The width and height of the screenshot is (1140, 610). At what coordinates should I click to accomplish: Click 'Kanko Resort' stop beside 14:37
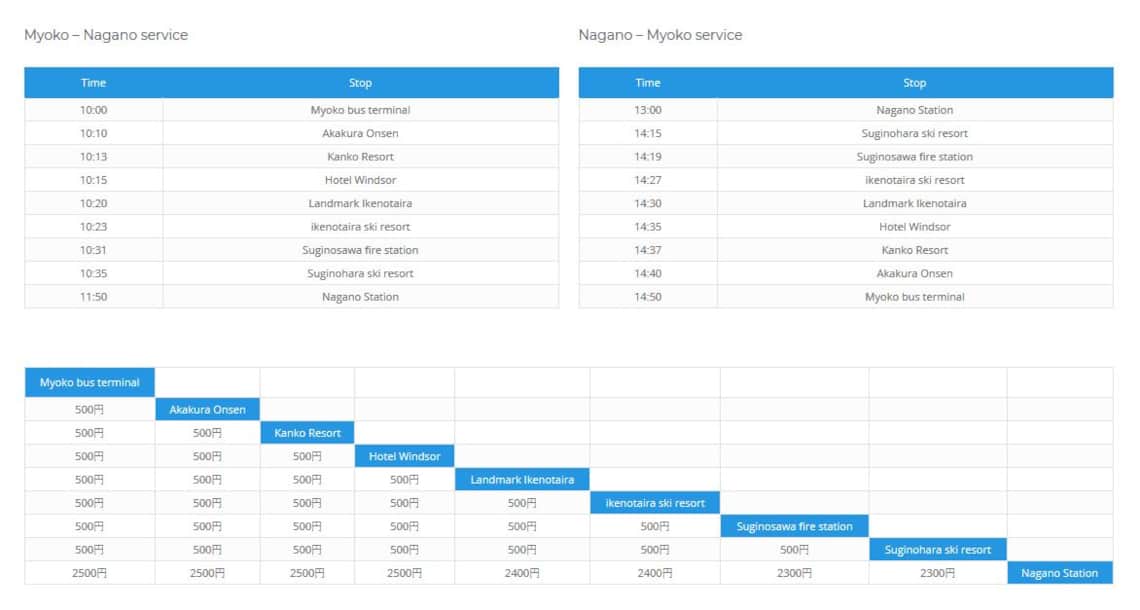pyautogui.click(x=915, y=249)
